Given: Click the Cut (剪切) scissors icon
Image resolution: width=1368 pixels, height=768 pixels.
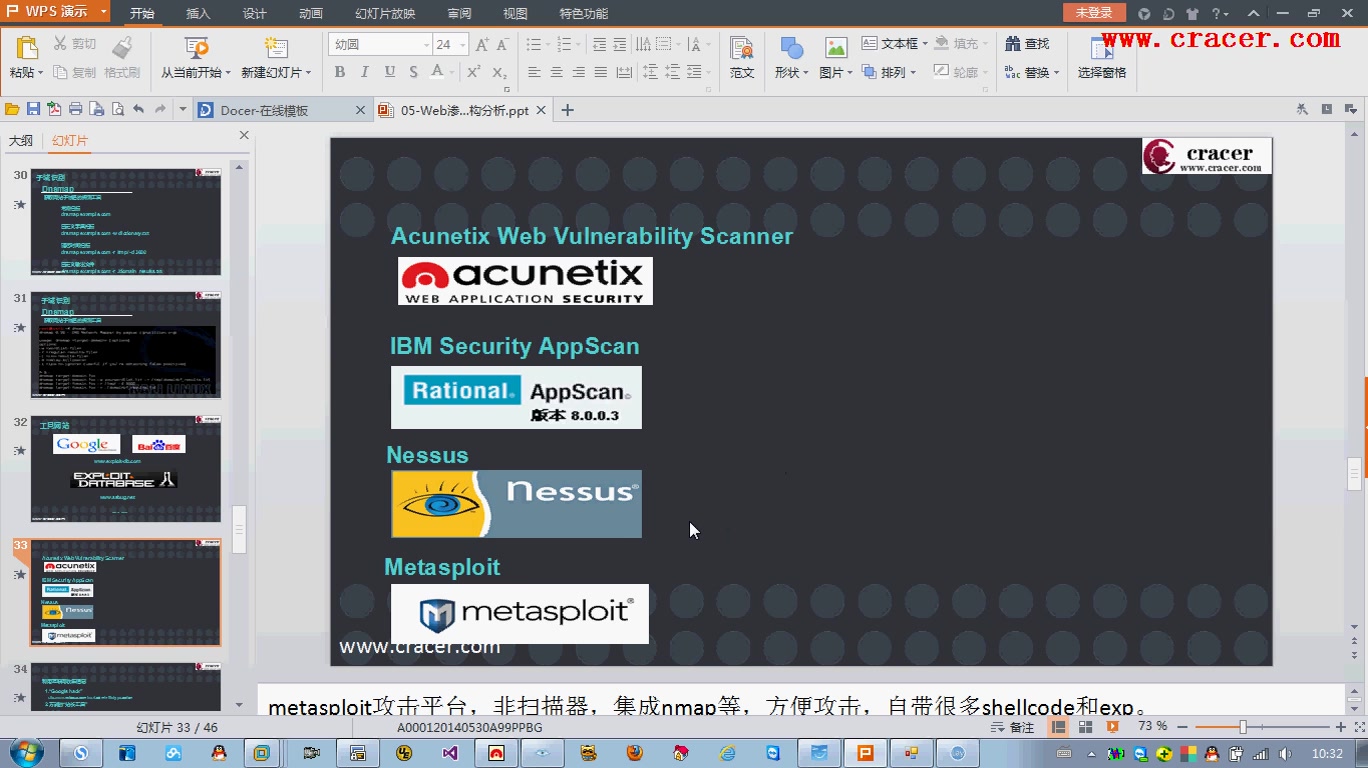Looking at the screenshot, I should [60, 44].
